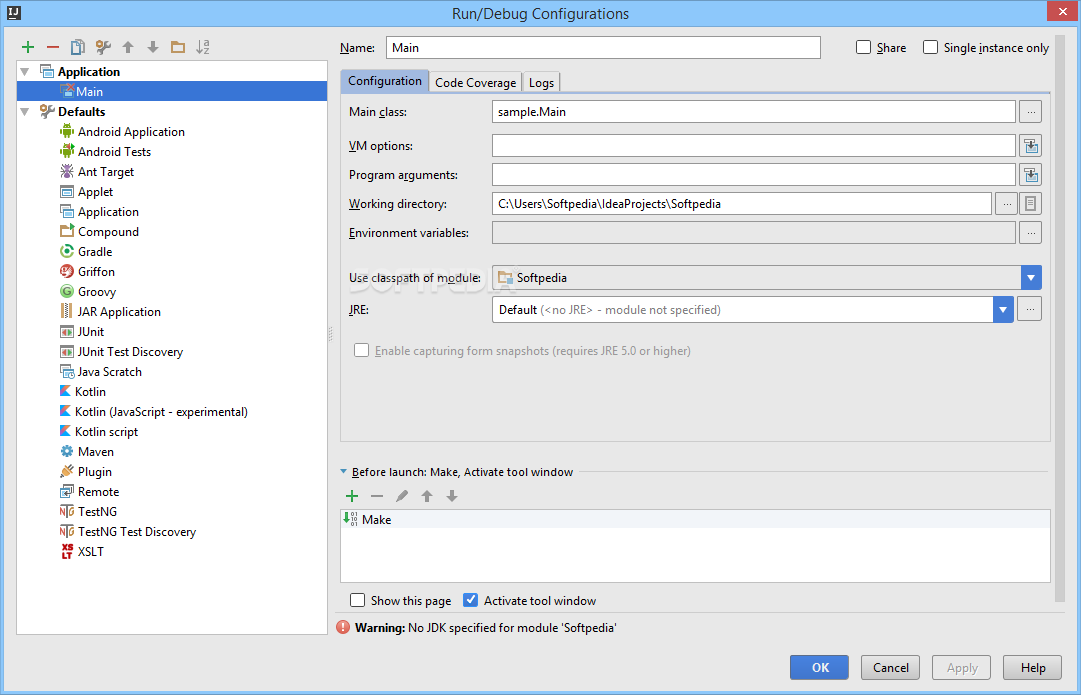This screenshot has width=1081, height=695.
Task: Collapse the Before launch section
Action: click(343, 472)
